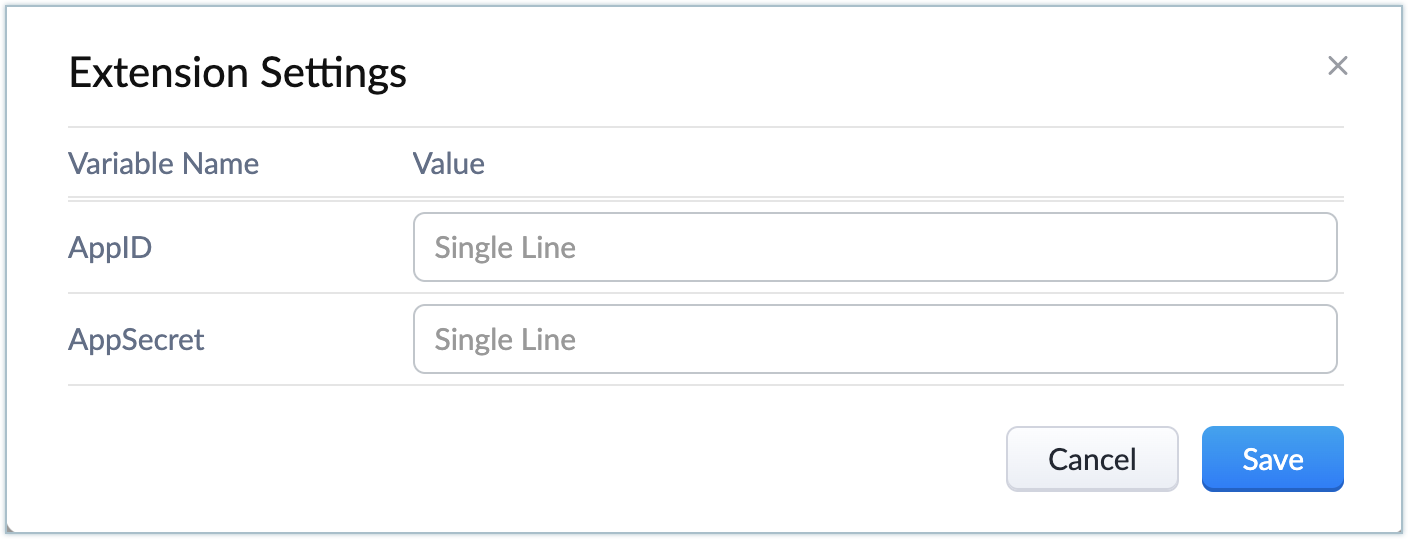Screen dimensions: 1408x539
Task: Click the Single Line placeholder in AppID
Action: click(505, 247)
